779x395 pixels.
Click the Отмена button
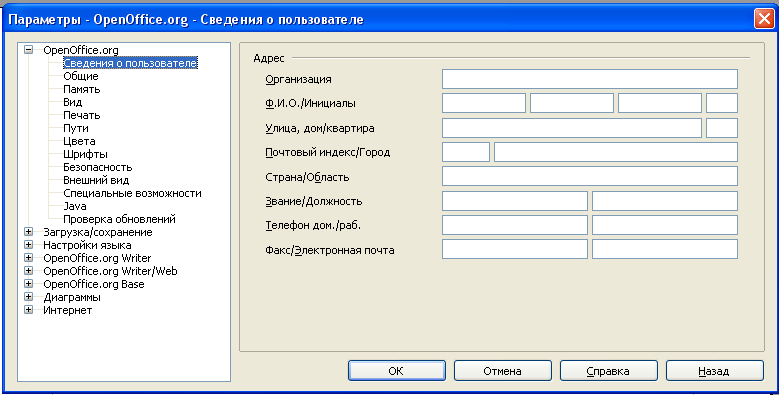(502, 371)
